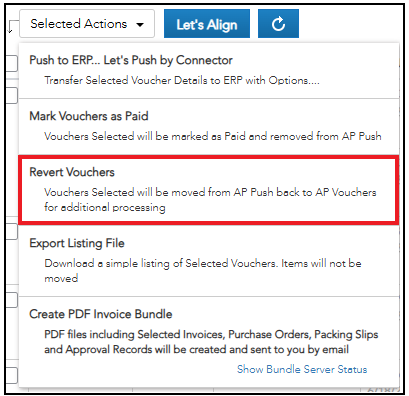The width and height of the screenshot is (409, 396).
Task: Click the Let's Align button
Action: pos(207,24)
